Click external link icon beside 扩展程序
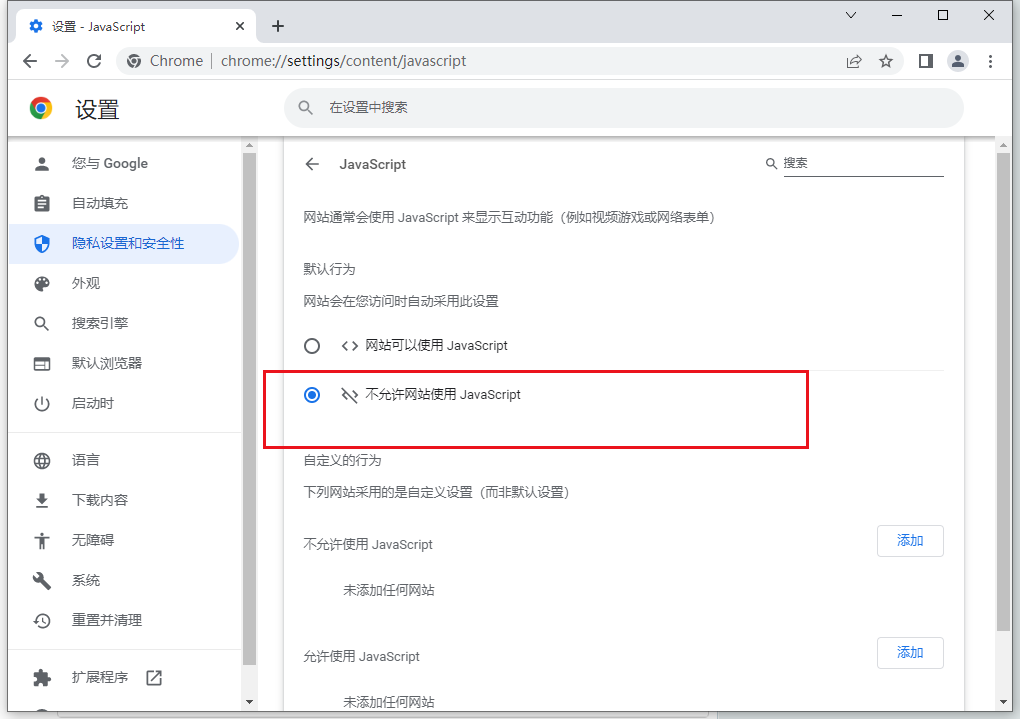Image resolution: width=1020 pixels, height=719 pixels. point(154,677)
